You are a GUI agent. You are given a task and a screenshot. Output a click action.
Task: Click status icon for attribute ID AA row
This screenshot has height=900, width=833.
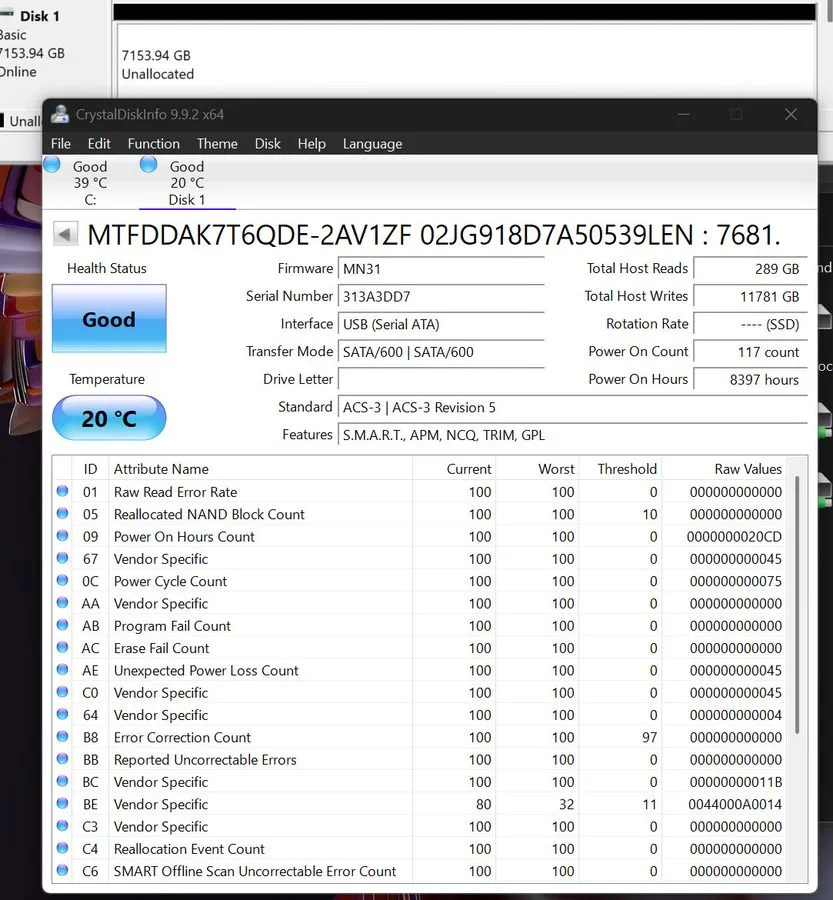click(x=63, y=603)
